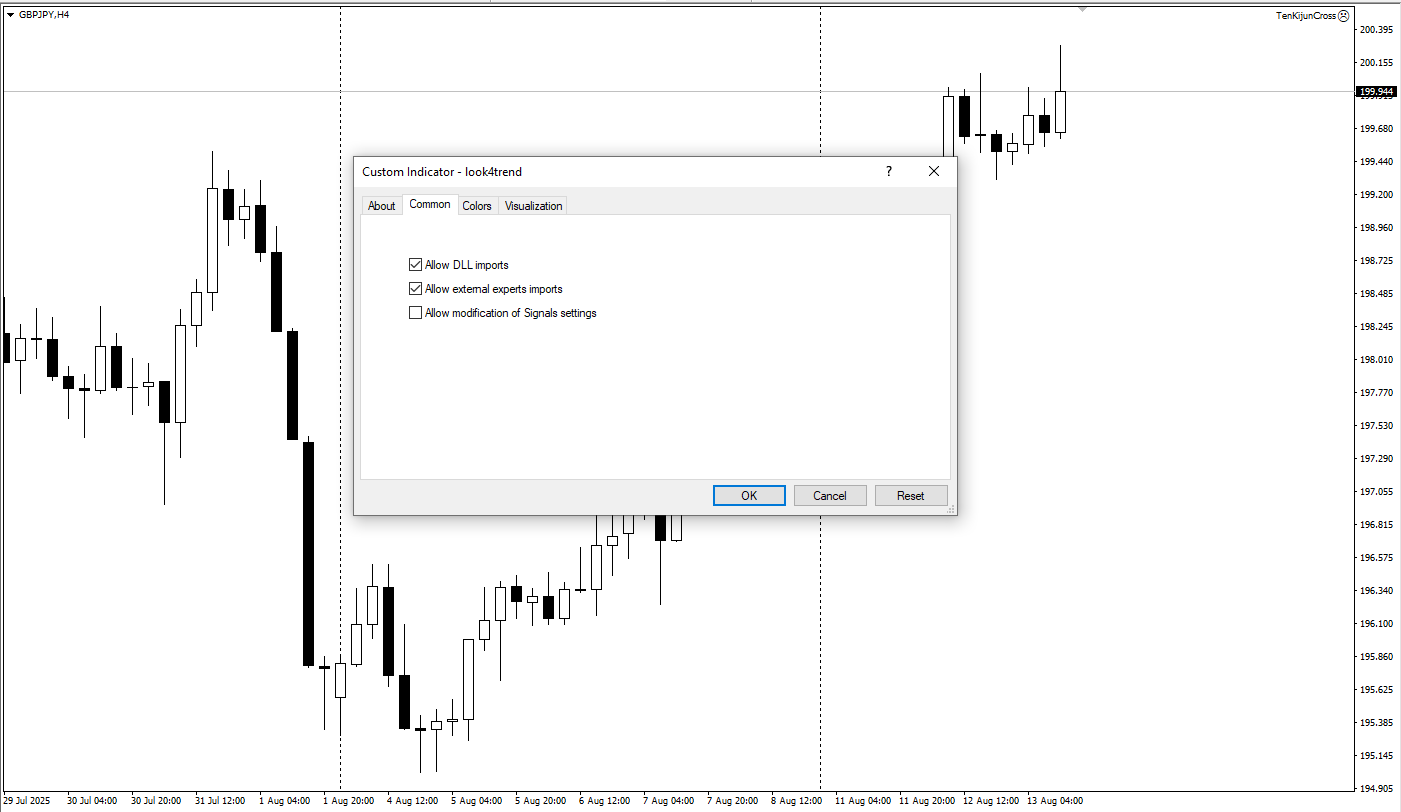This screenshot has height=812, width=1401.
Task: Click price axis value 195.145
Action: coord(1377,756)
